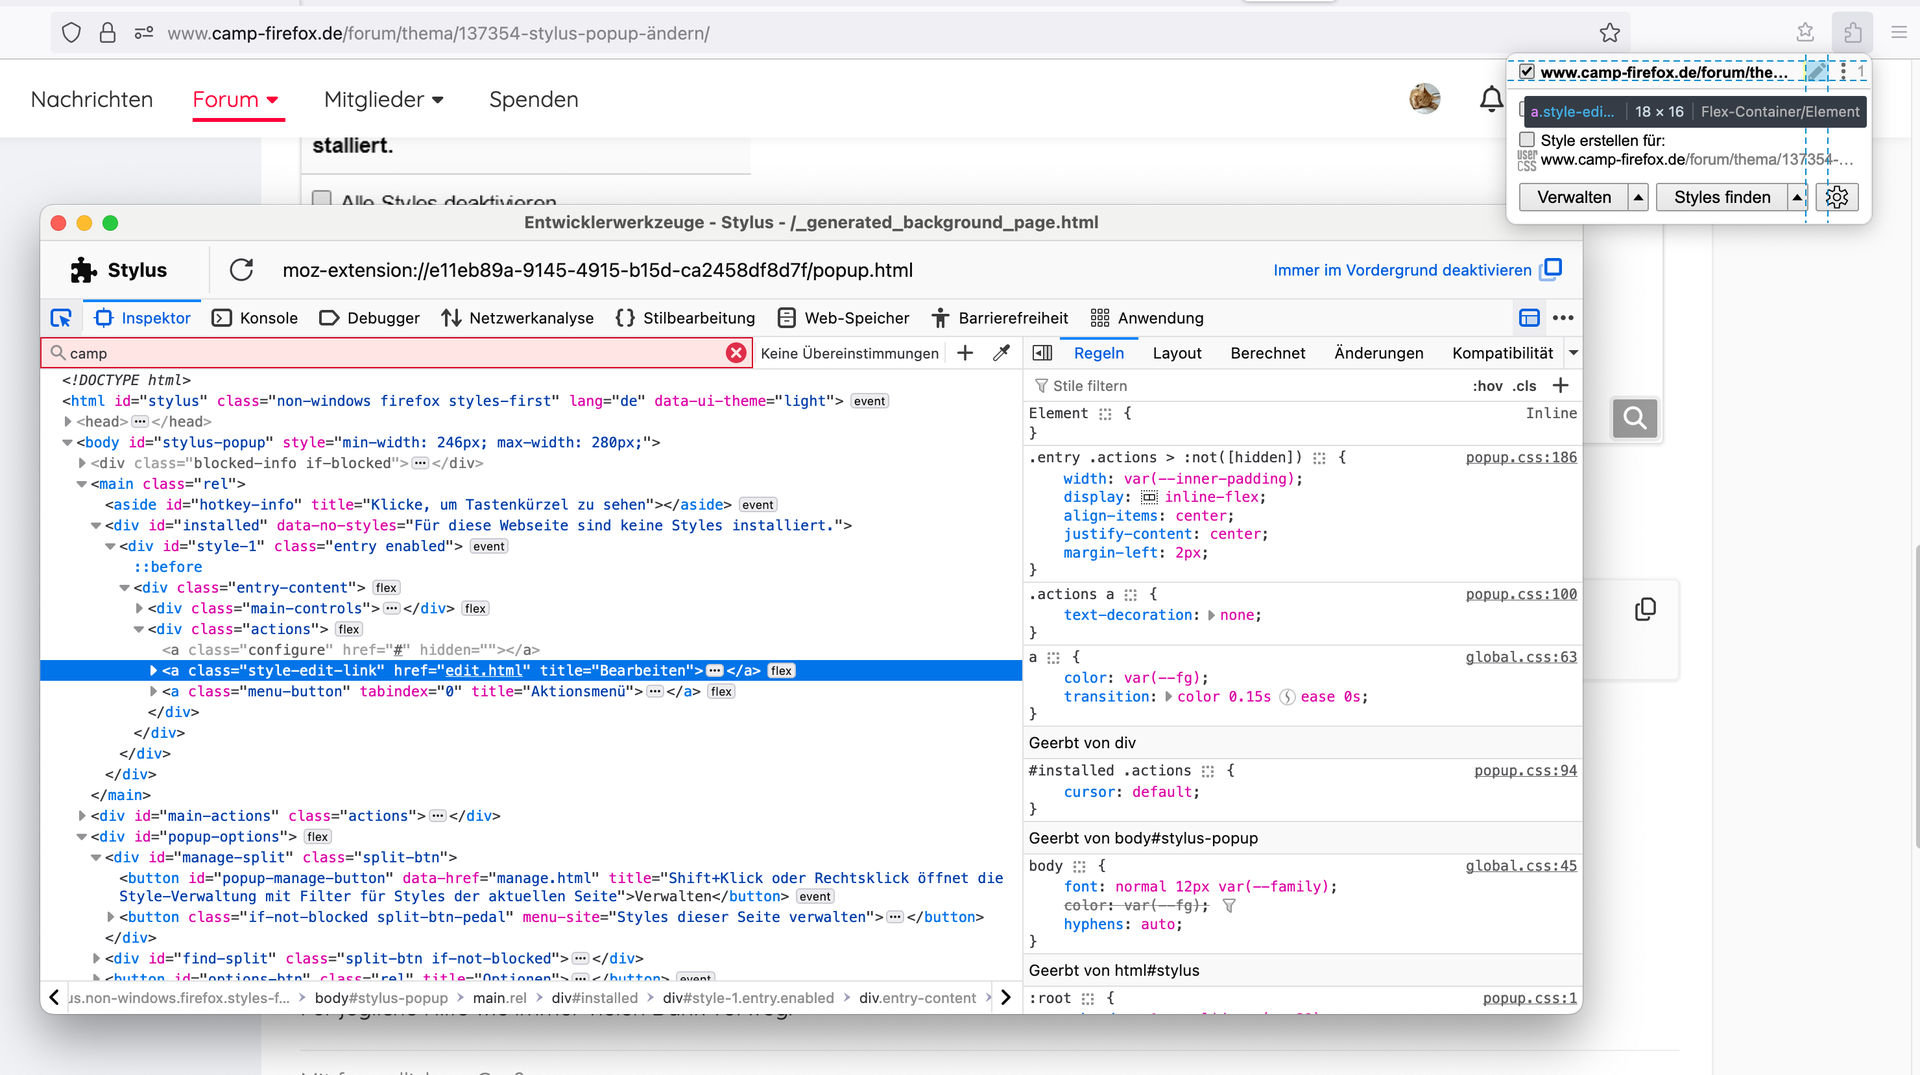This screenshot has height=1075, width=1920.
Task: Bookmark this page with star icon
Action: pos(1609,33)
